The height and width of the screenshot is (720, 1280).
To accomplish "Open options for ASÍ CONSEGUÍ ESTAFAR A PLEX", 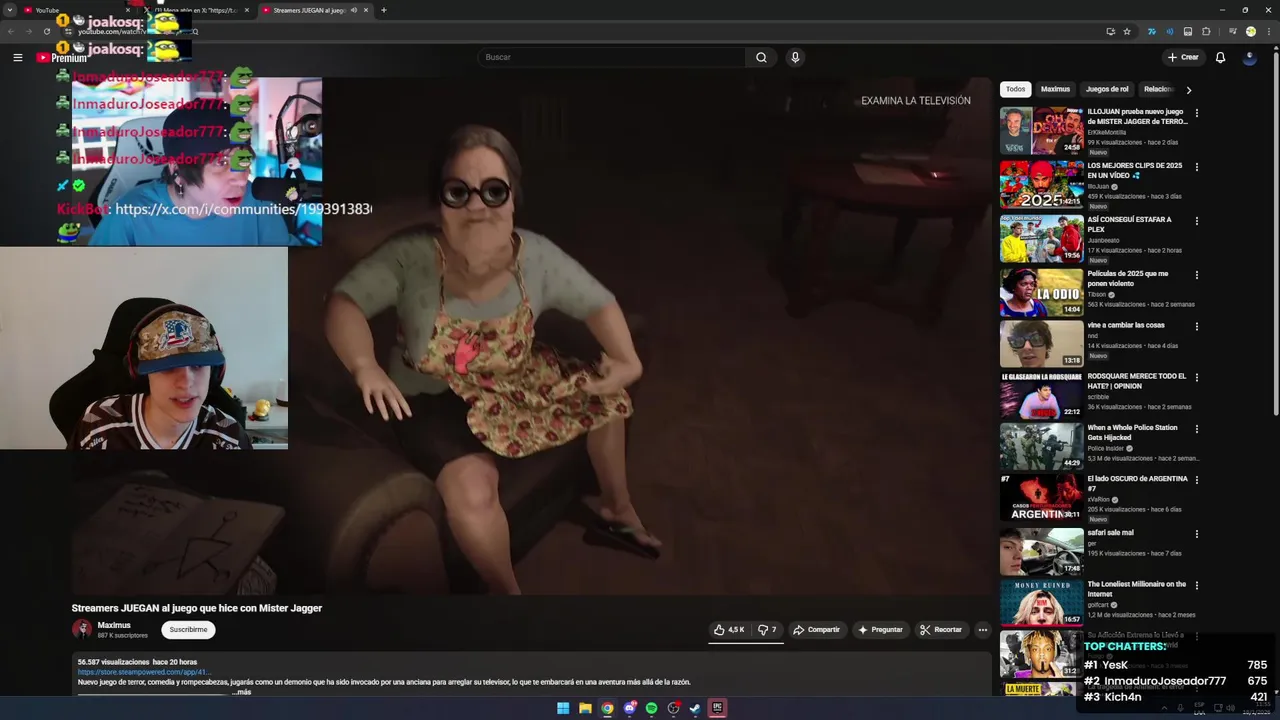I will [x=1196, y=221].
